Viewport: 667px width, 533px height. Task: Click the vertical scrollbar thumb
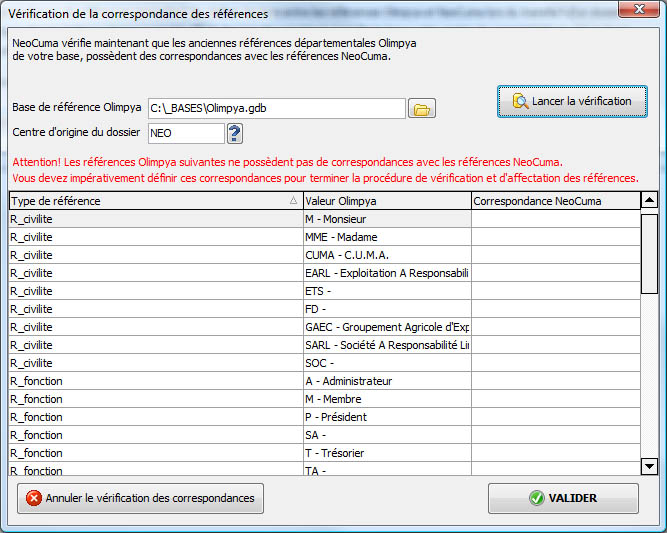point(649,254)
